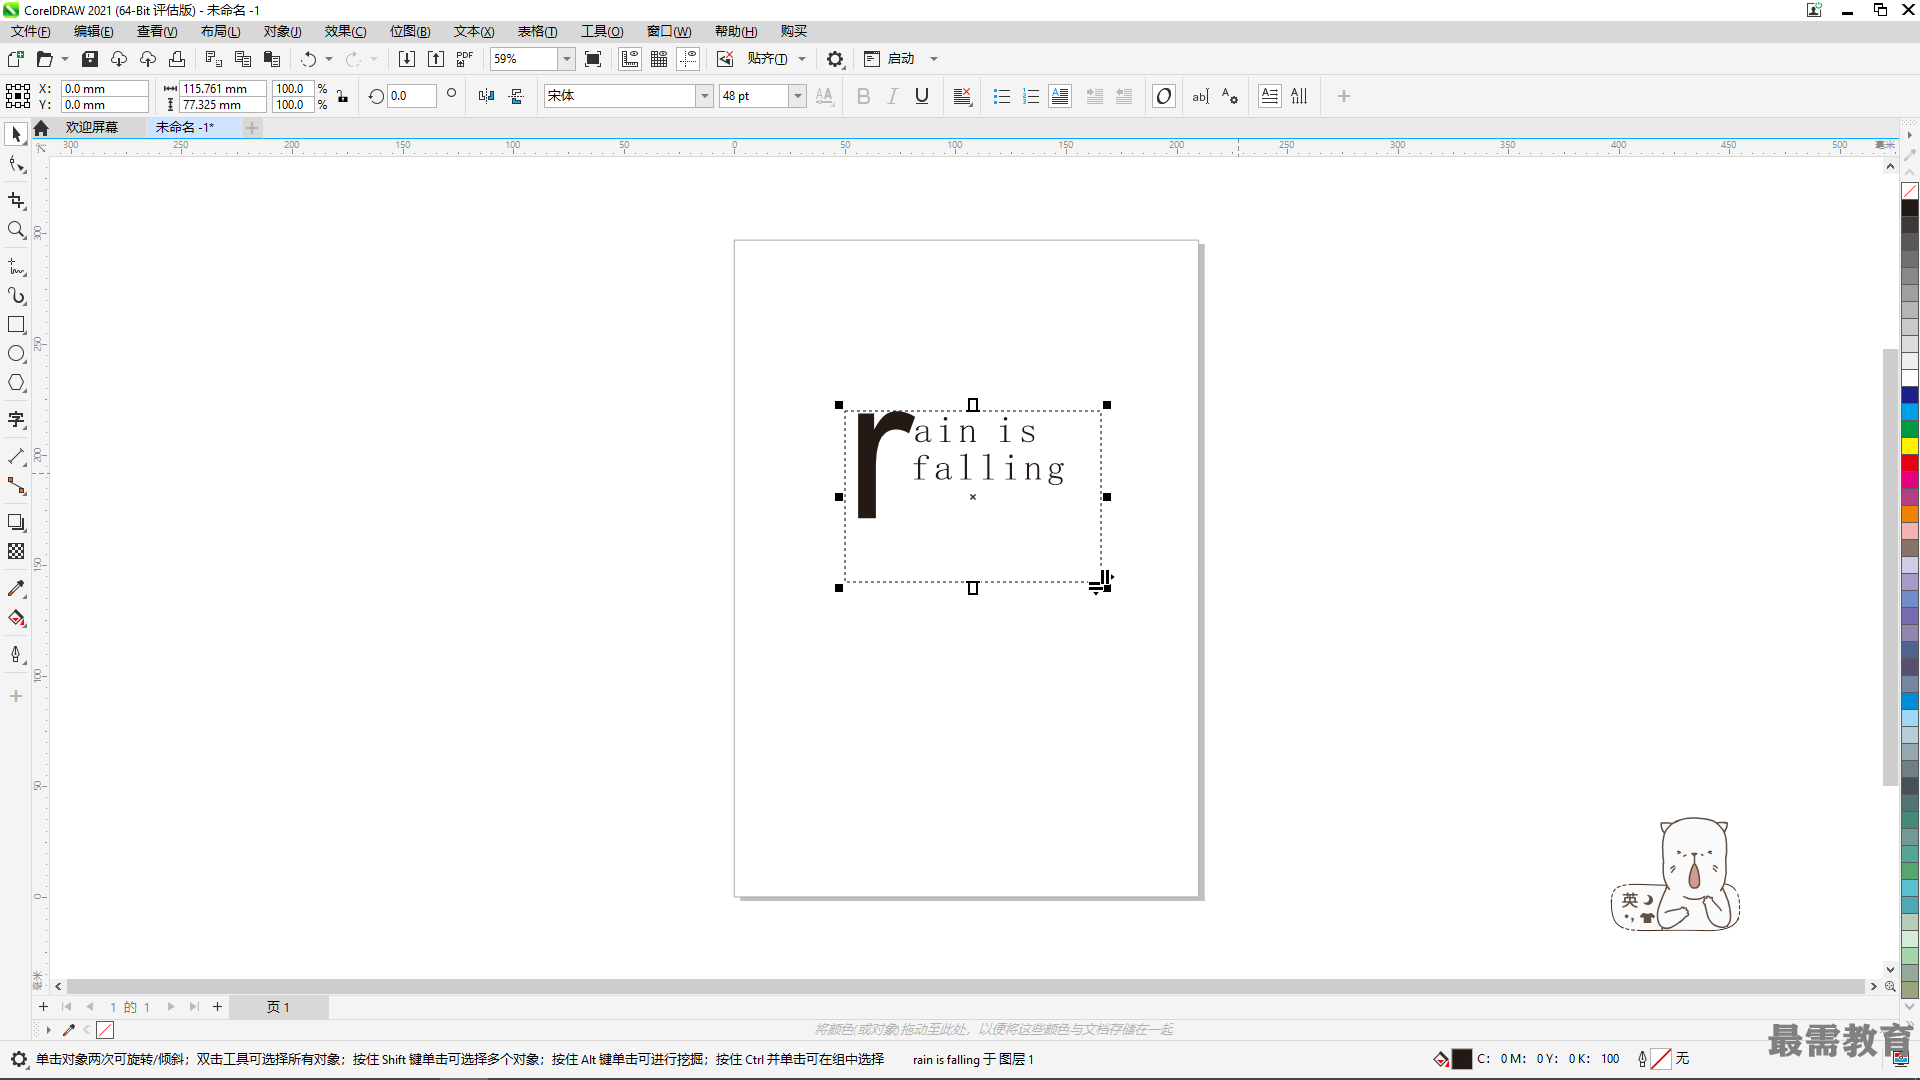Open the horizontal alignment dropdown
The height and width of the screenshot is (1080, 1920).
point(963,96)
